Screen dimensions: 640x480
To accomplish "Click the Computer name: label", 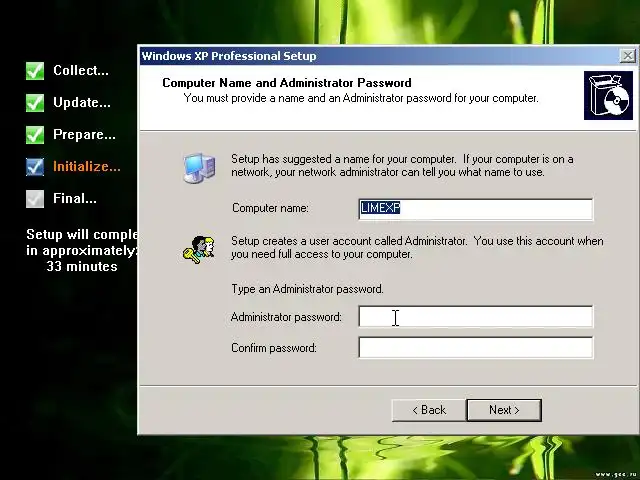I will click(270, 208).
